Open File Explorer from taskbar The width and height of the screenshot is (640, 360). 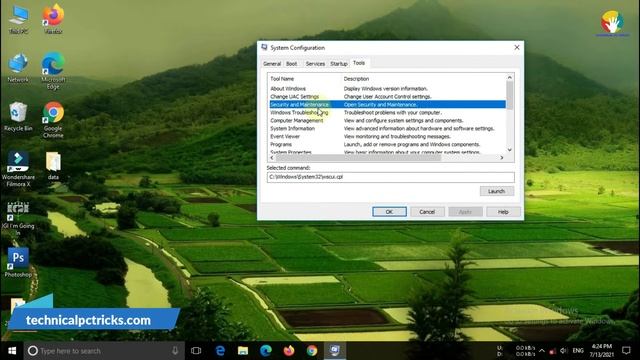tap(243, 351)
